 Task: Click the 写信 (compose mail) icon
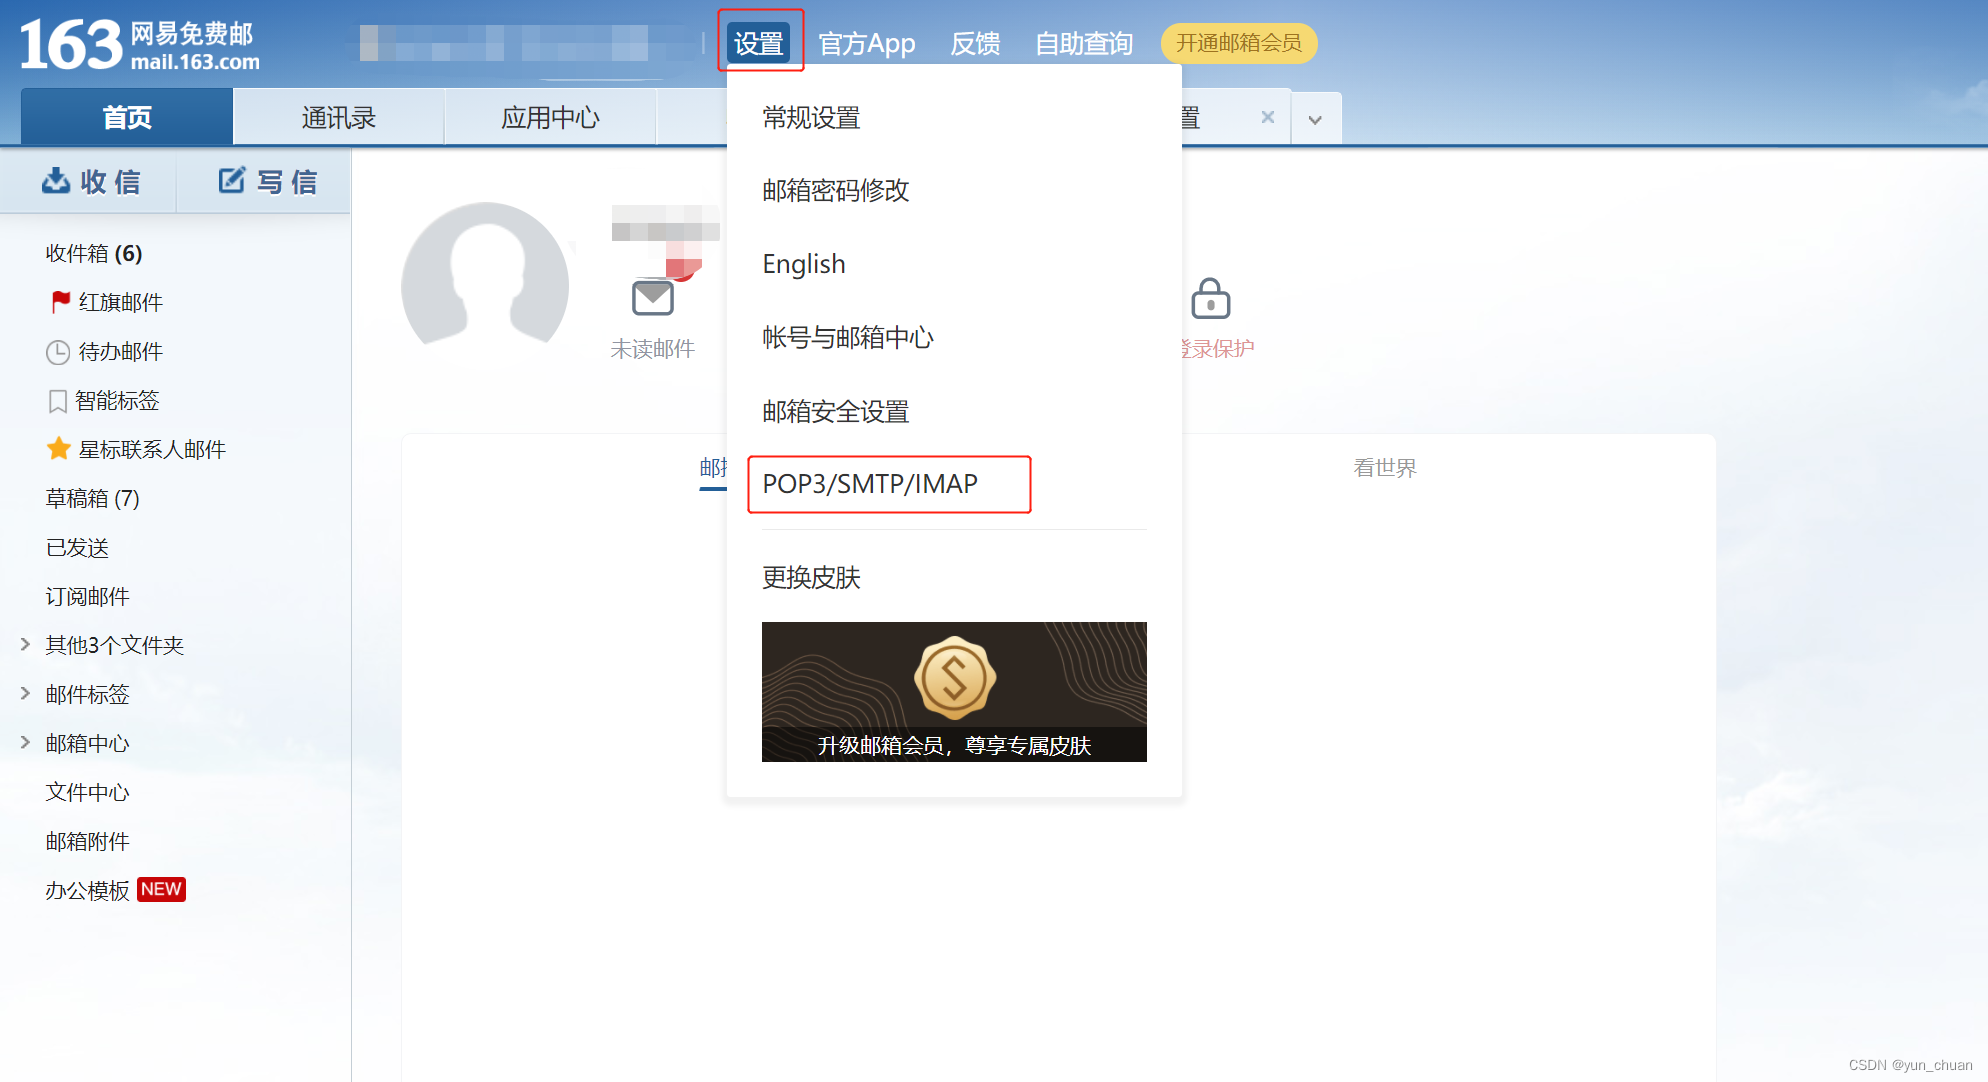[x=230, y=181]
